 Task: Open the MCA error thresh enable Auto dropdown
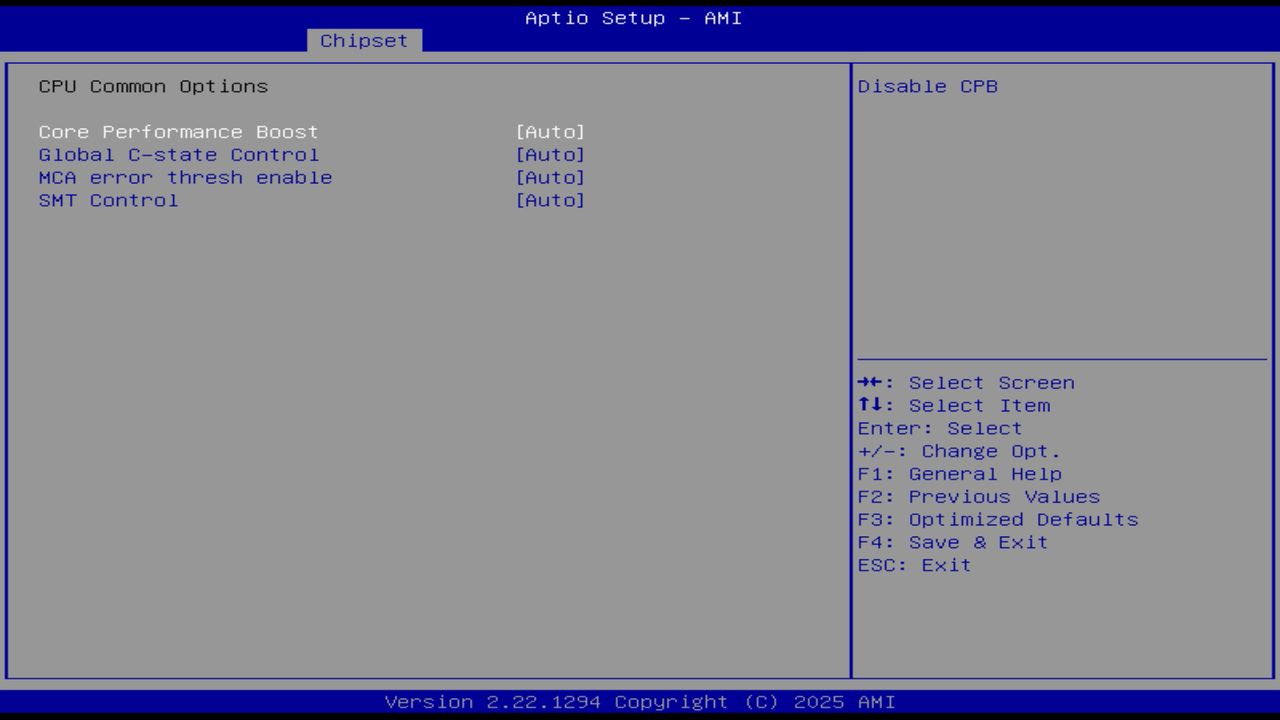click(x=551, y=177)
